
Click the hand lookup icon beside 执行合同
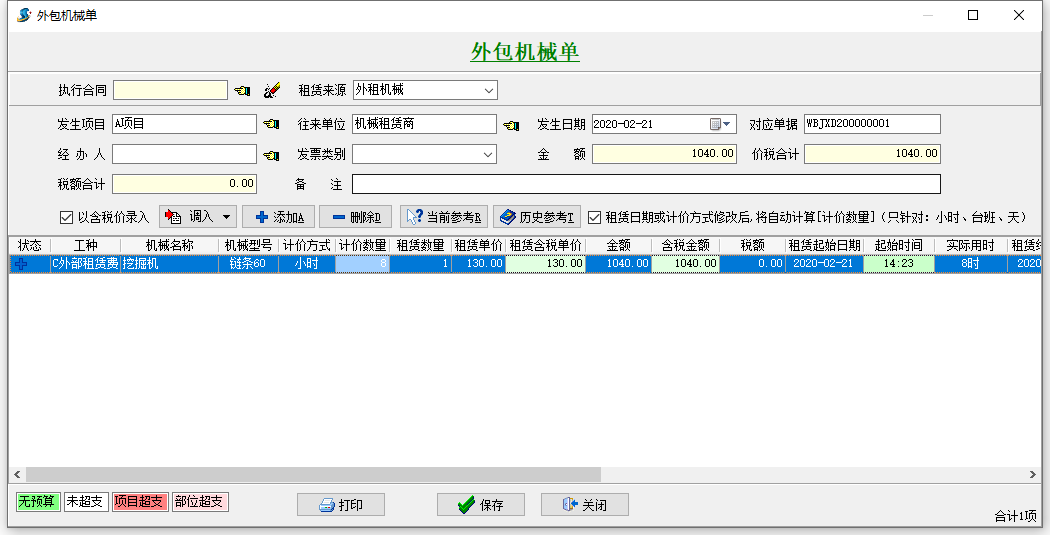click(242, 91)
